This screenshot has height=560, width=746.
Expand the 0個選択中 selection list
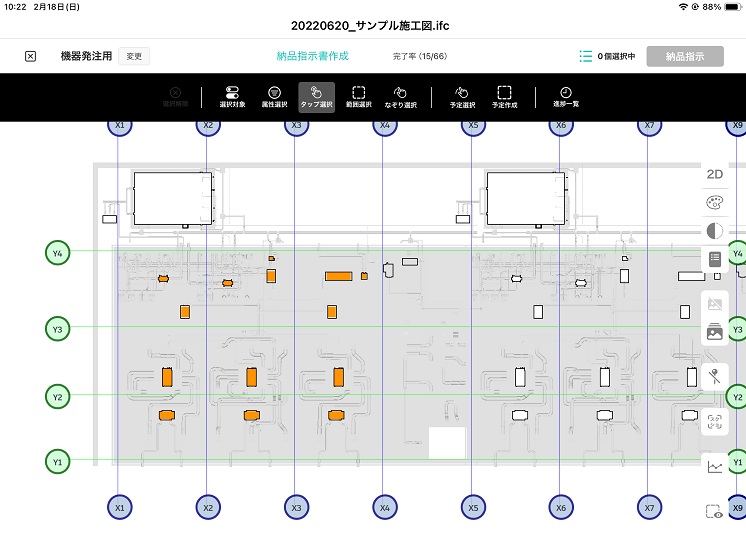point(607,56)
